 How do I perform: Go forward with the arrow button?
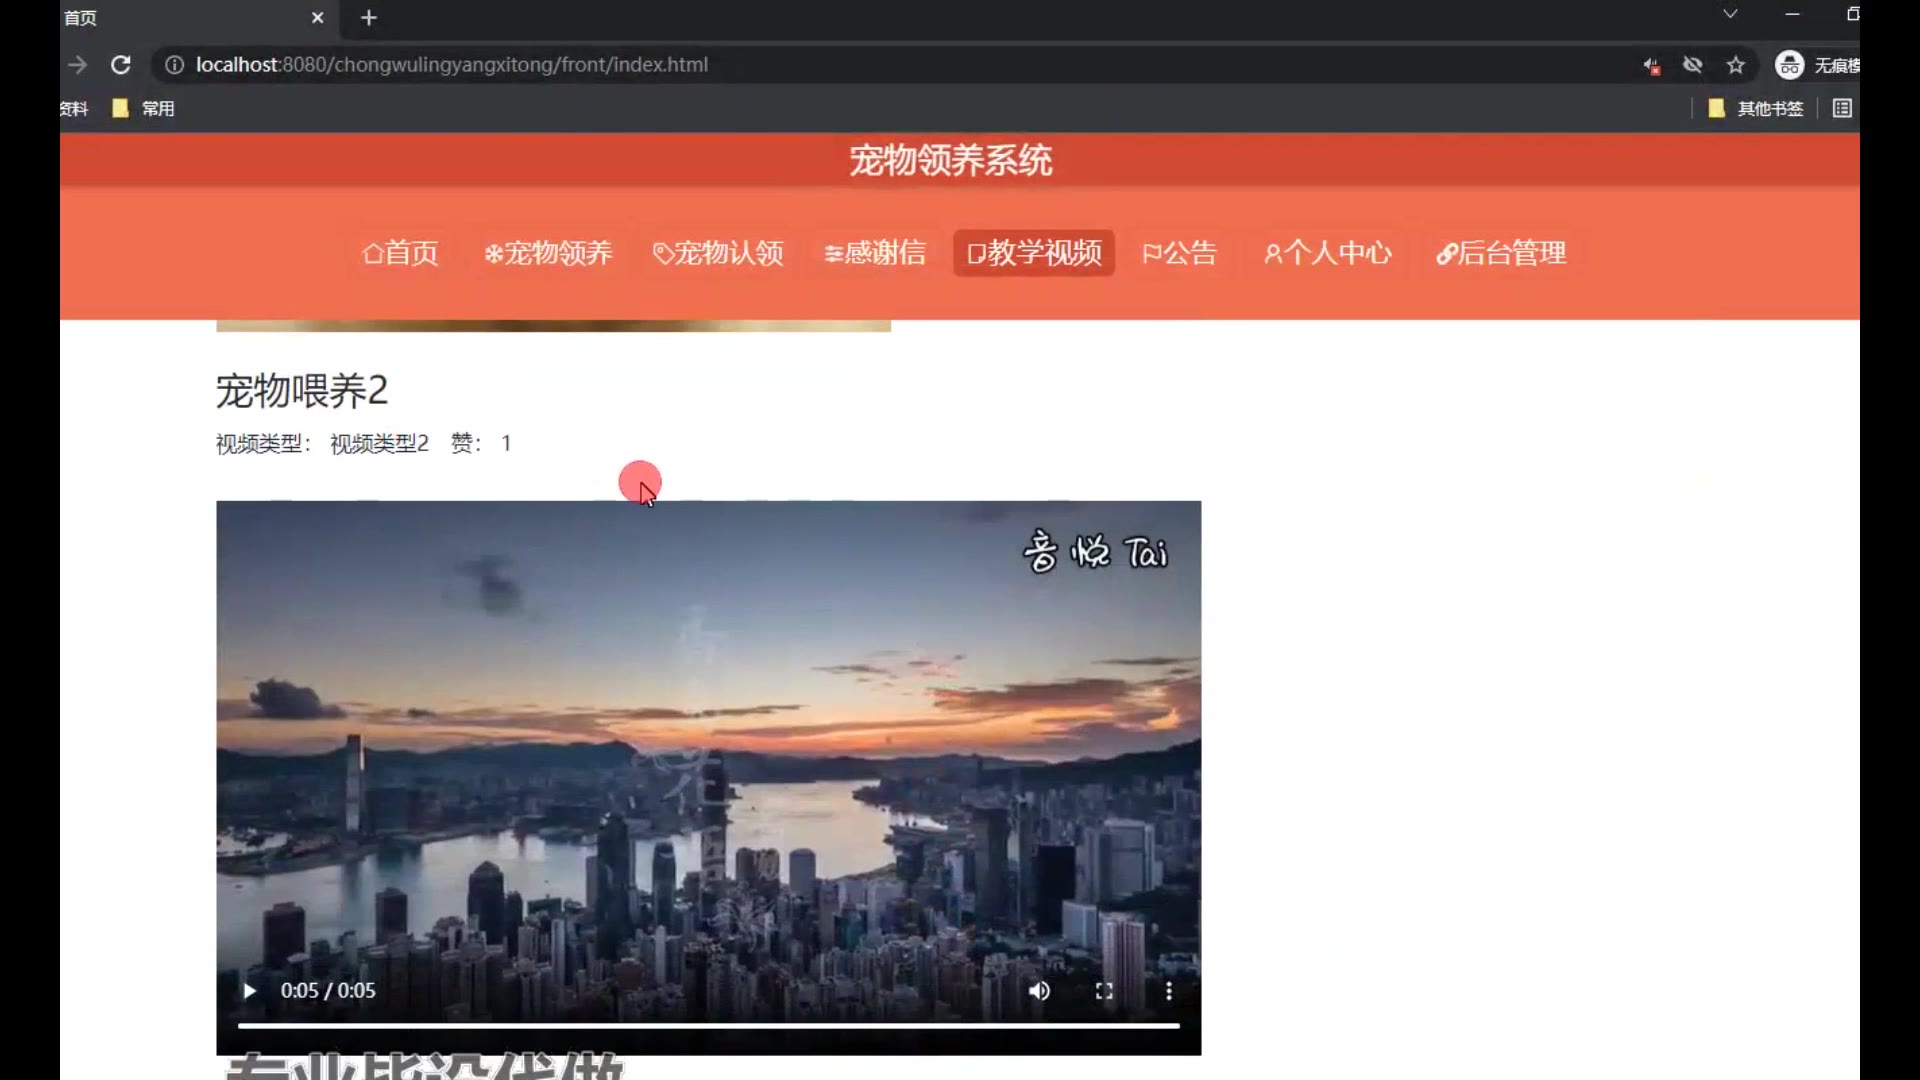point(77,65)
